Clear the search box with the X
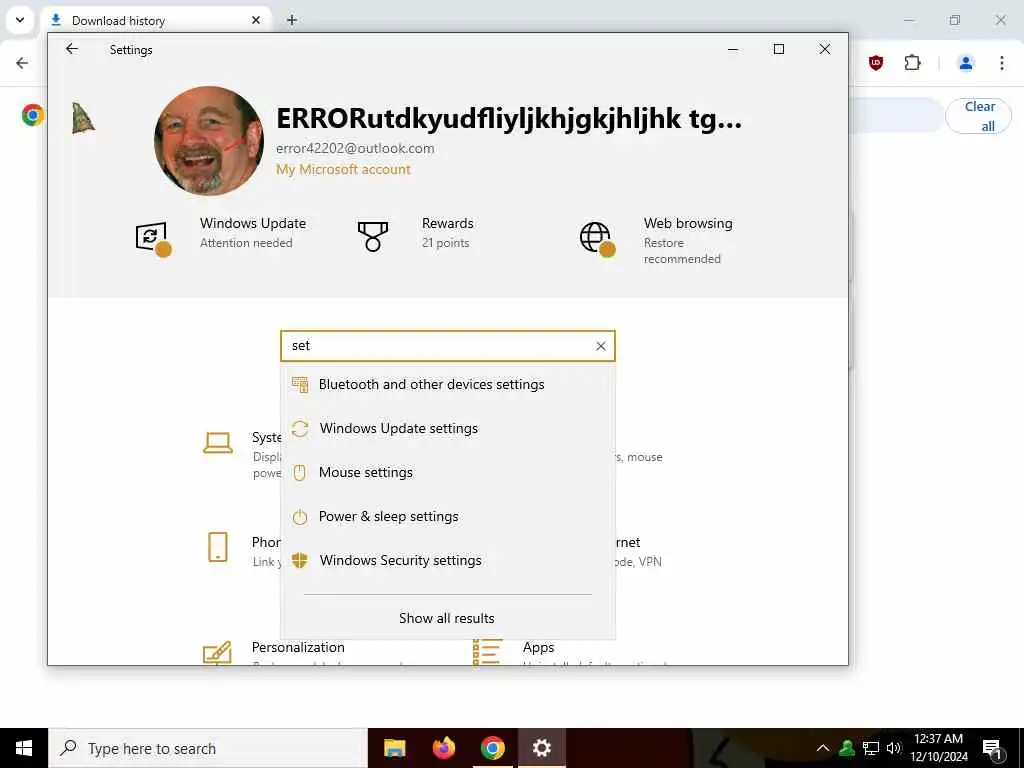 point(601,346)
